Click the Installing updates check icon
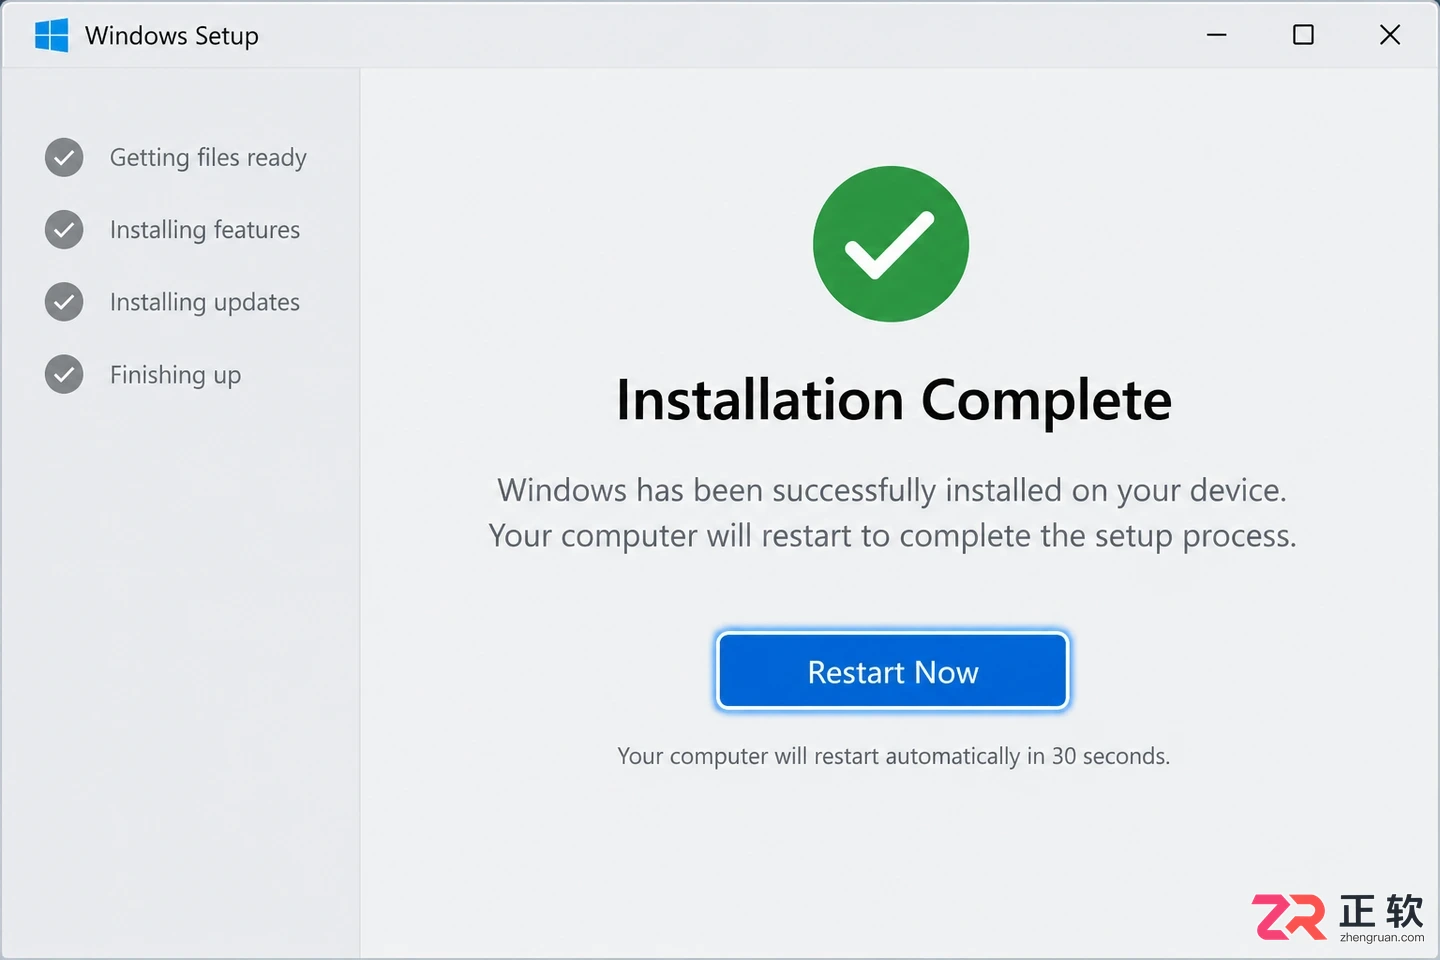 [64, 302]
